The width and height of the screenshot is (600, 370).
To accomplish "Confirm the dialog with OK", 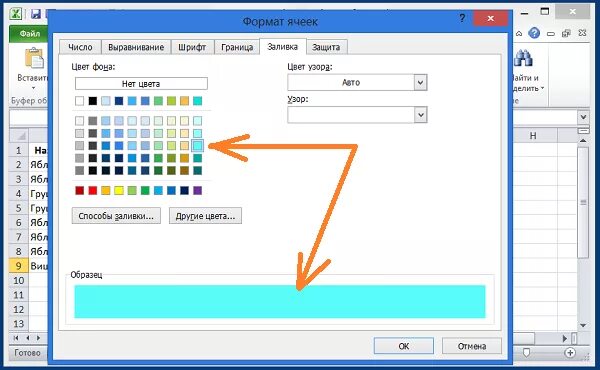I will [404, 346].
